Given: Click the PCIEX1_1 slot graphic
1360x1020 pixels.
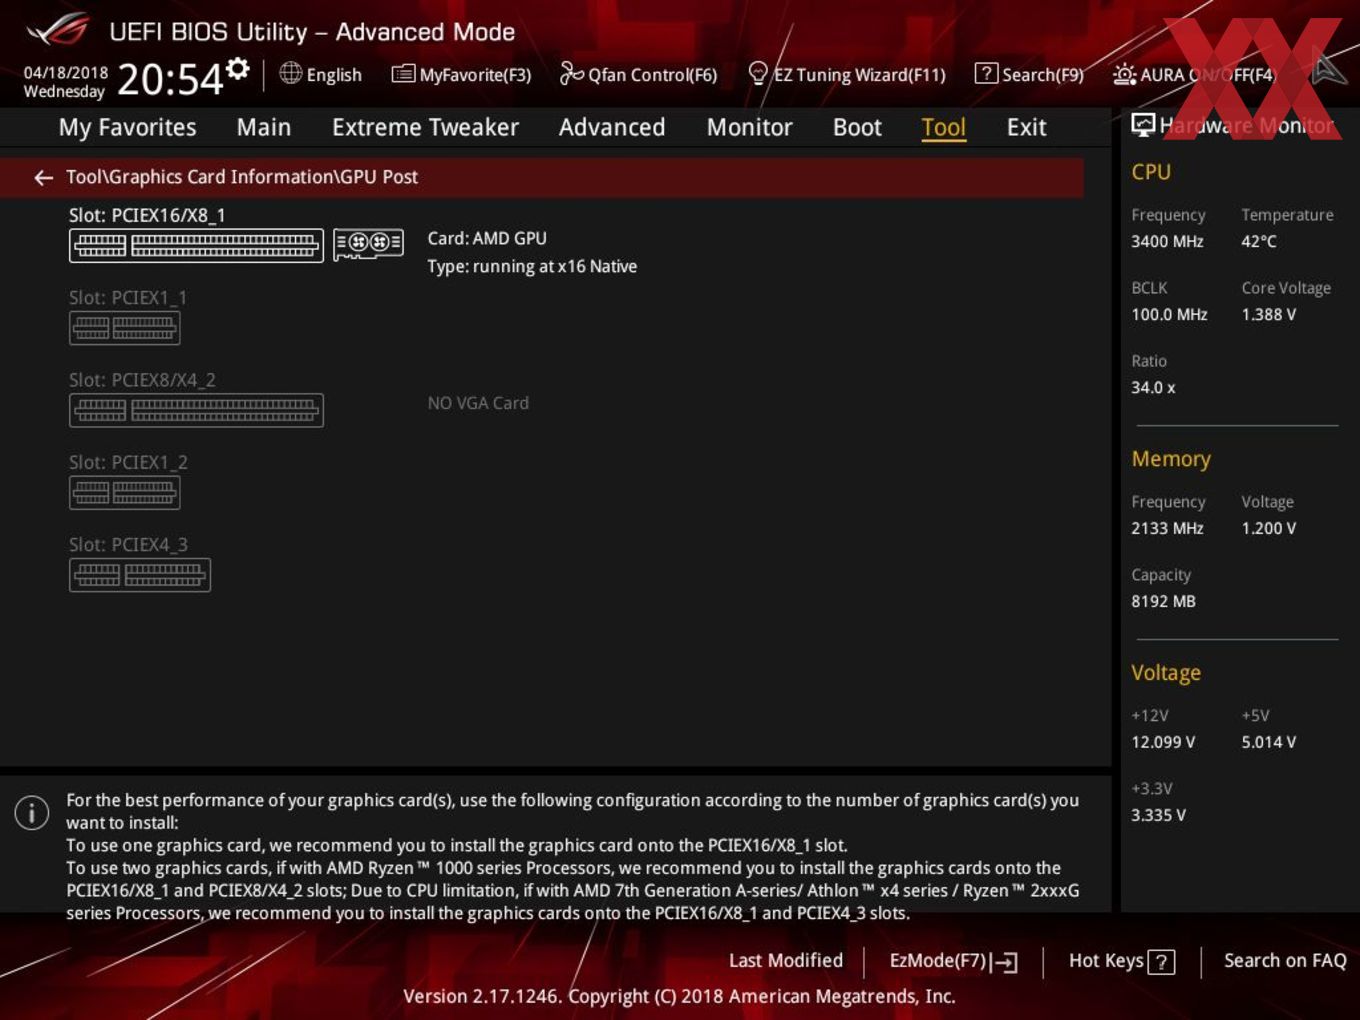Looking at the screenshot, I should point(124,328).
